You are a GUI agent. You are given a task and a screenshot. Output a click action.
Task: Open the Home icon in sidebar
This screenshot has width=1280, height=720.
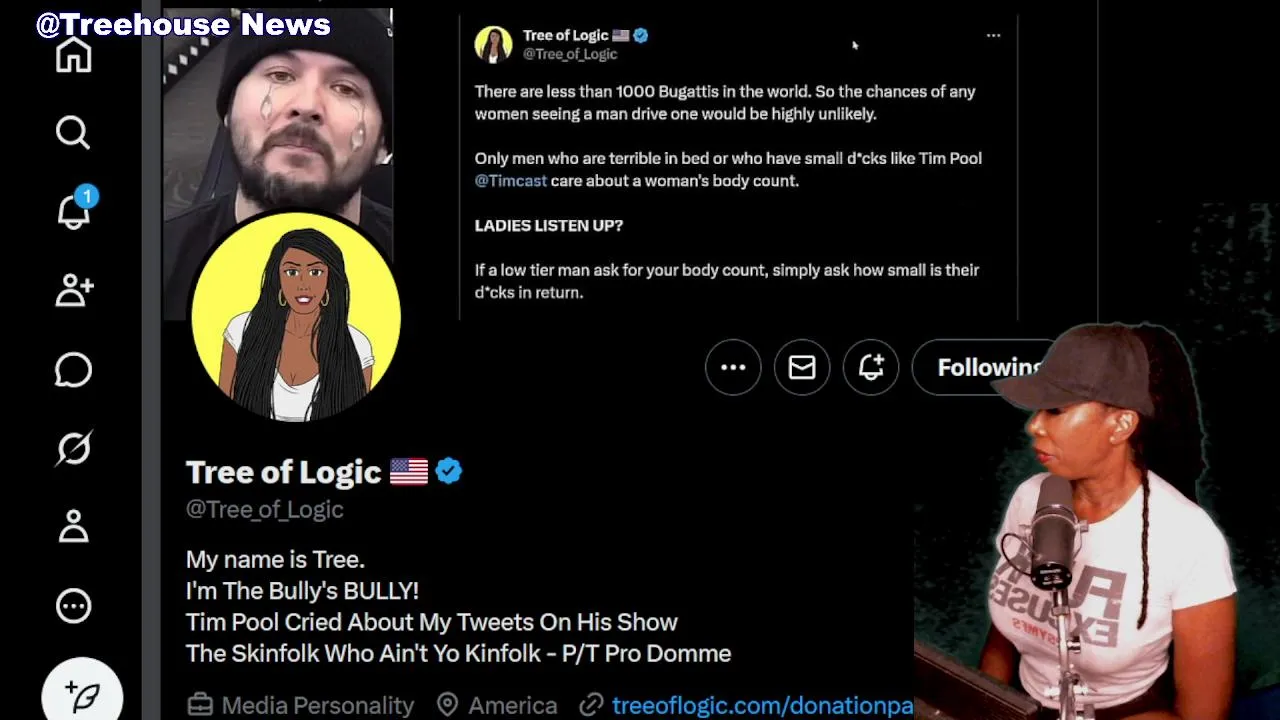click(x=73, y=56)
